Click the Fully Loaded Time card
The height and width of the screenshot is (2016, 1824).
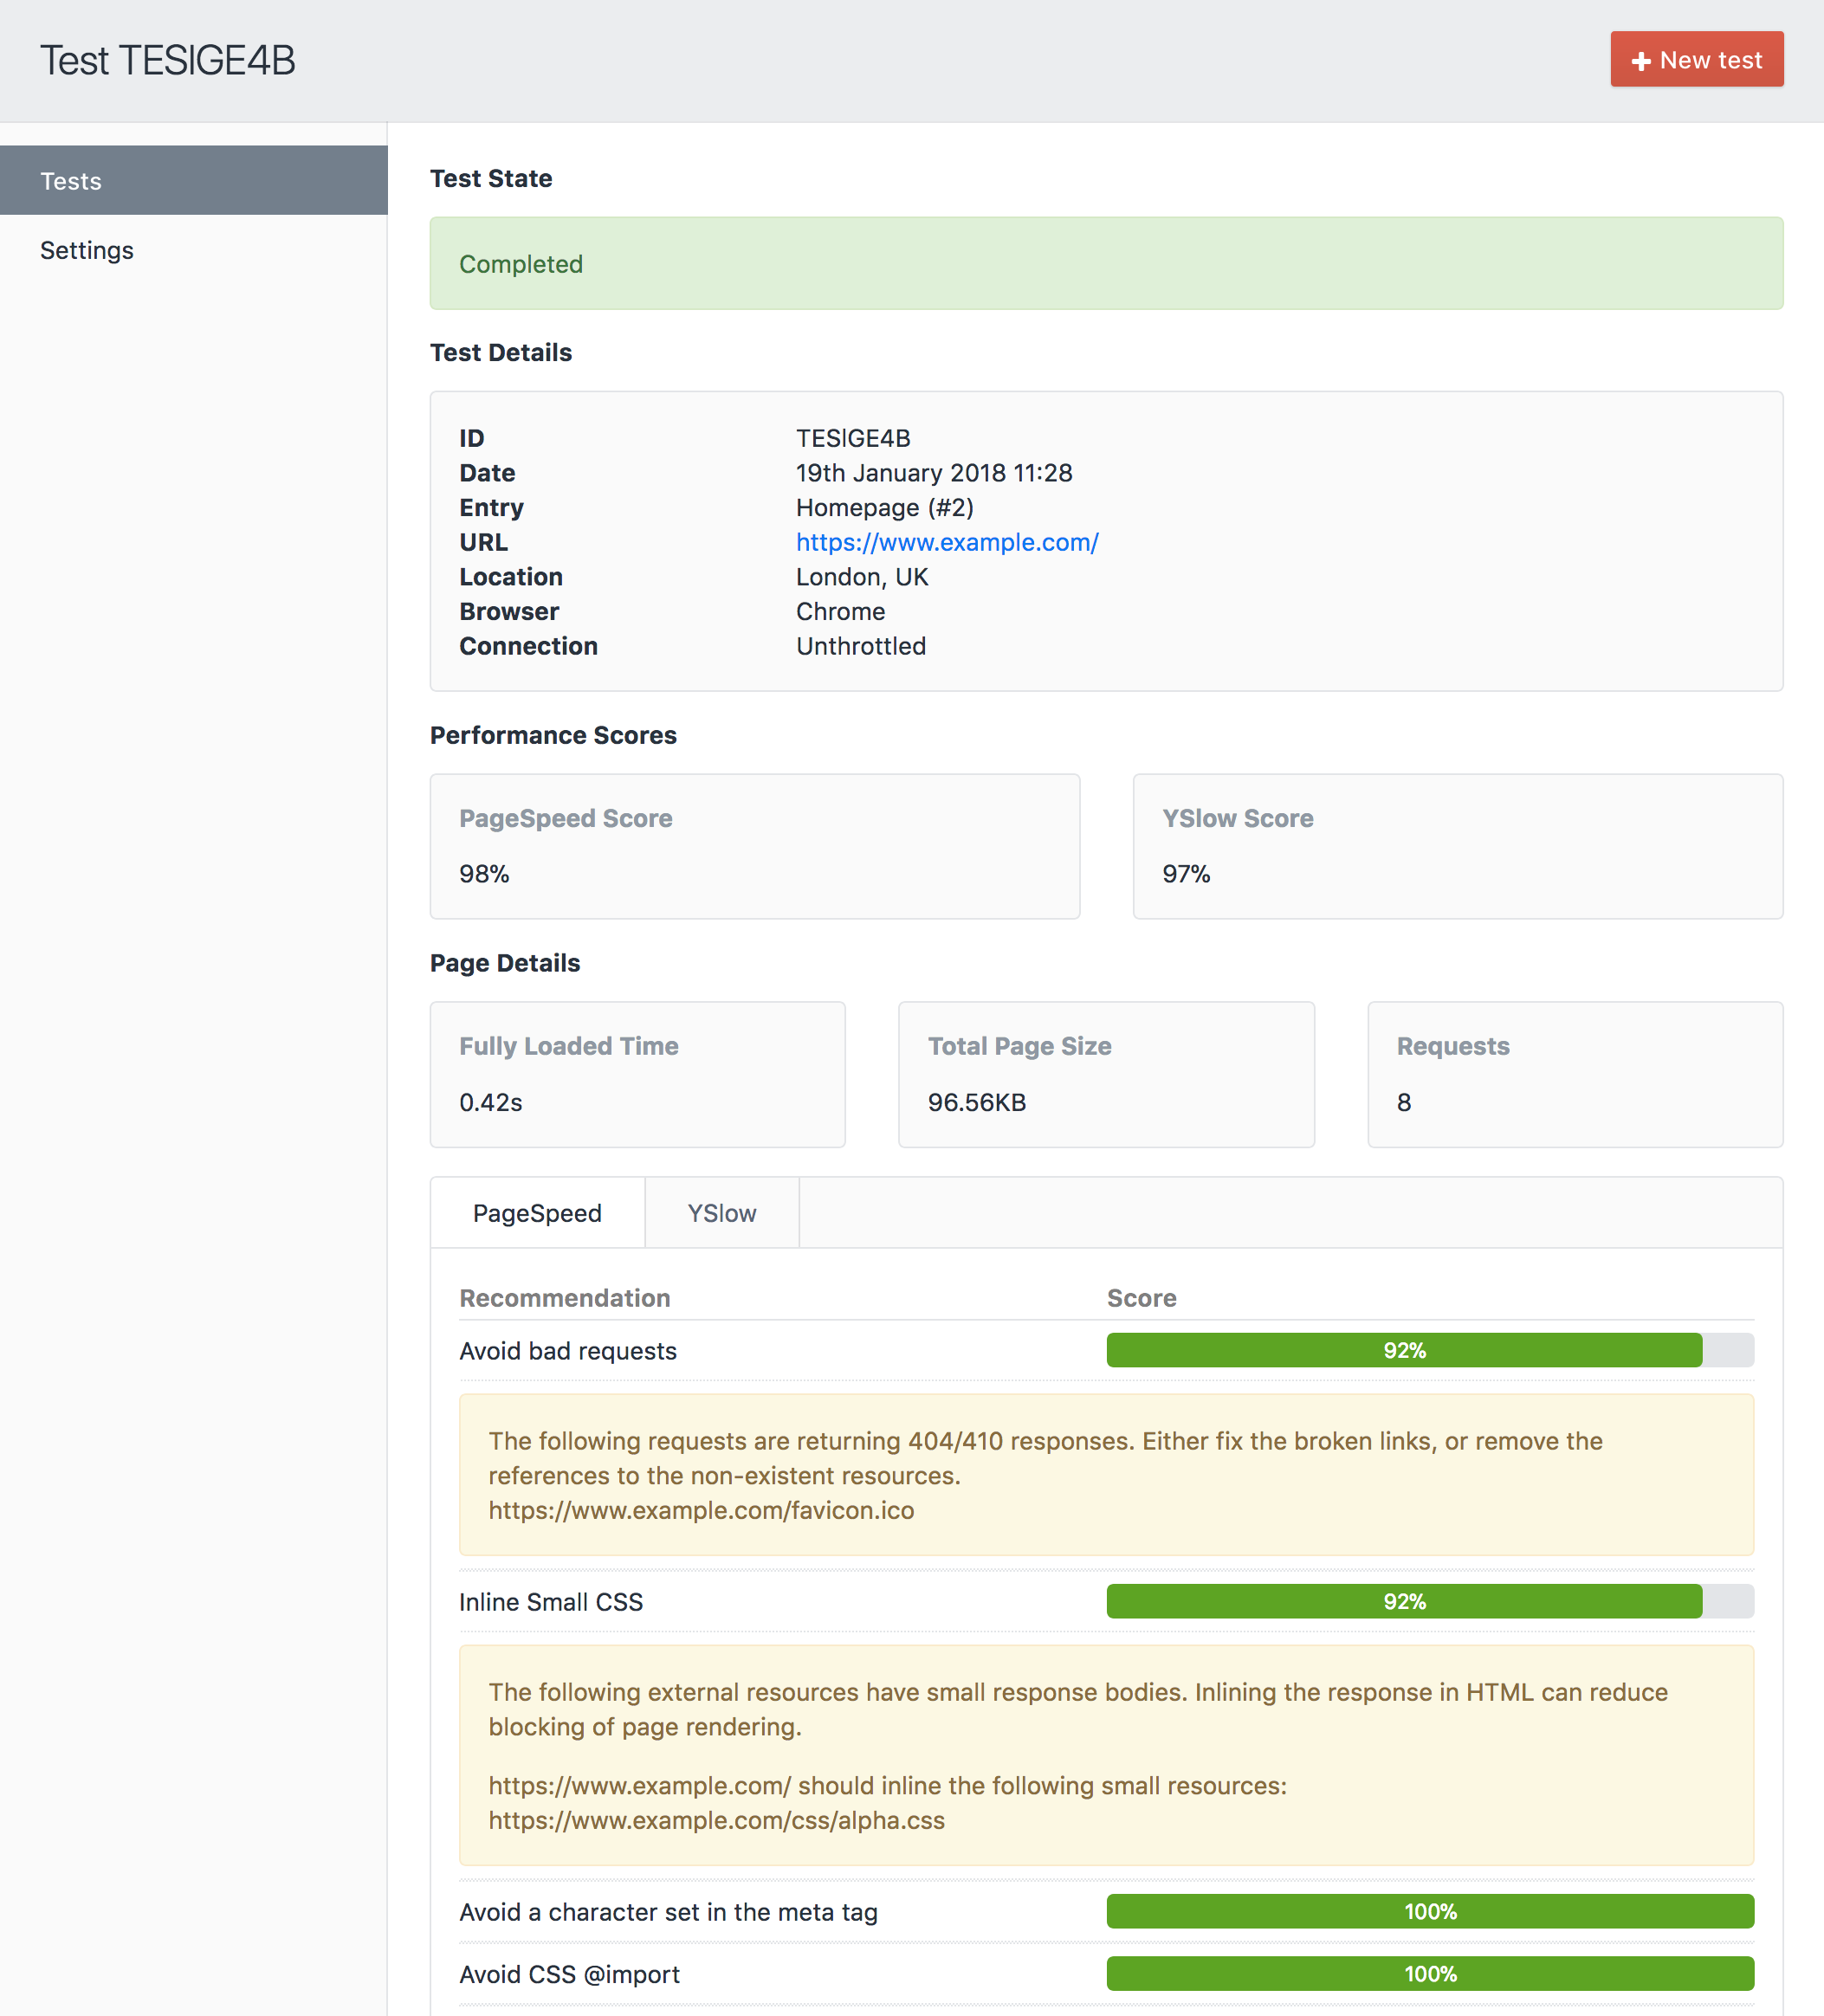click(637, 1074)
